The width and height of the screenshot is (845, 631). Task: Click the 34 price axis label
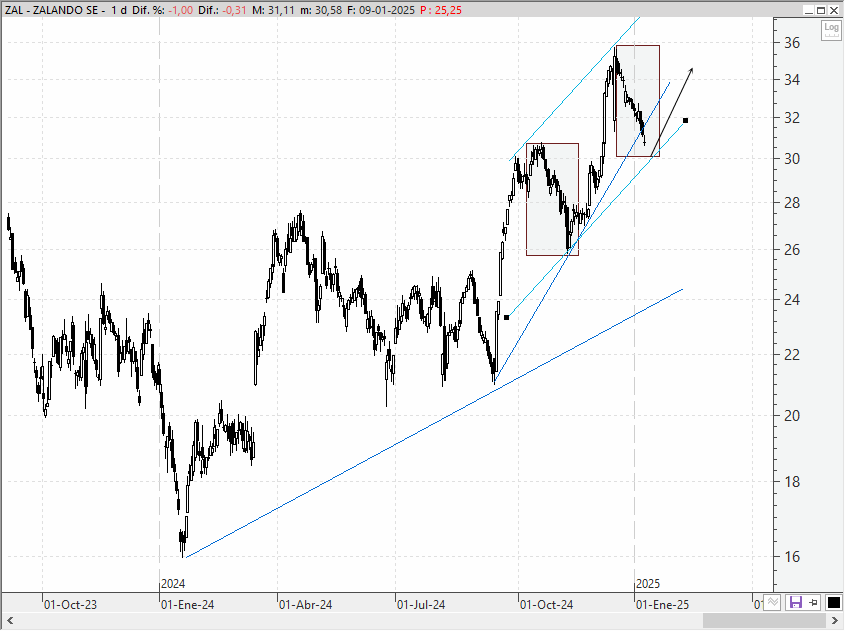(x=792, y=80)
